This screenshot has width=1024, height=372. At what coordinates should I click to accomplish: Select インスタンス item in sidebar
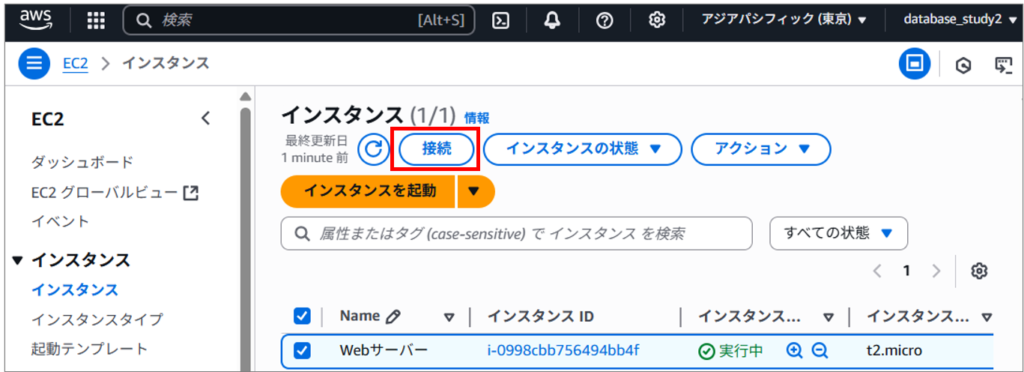click(x=74, y=290)
